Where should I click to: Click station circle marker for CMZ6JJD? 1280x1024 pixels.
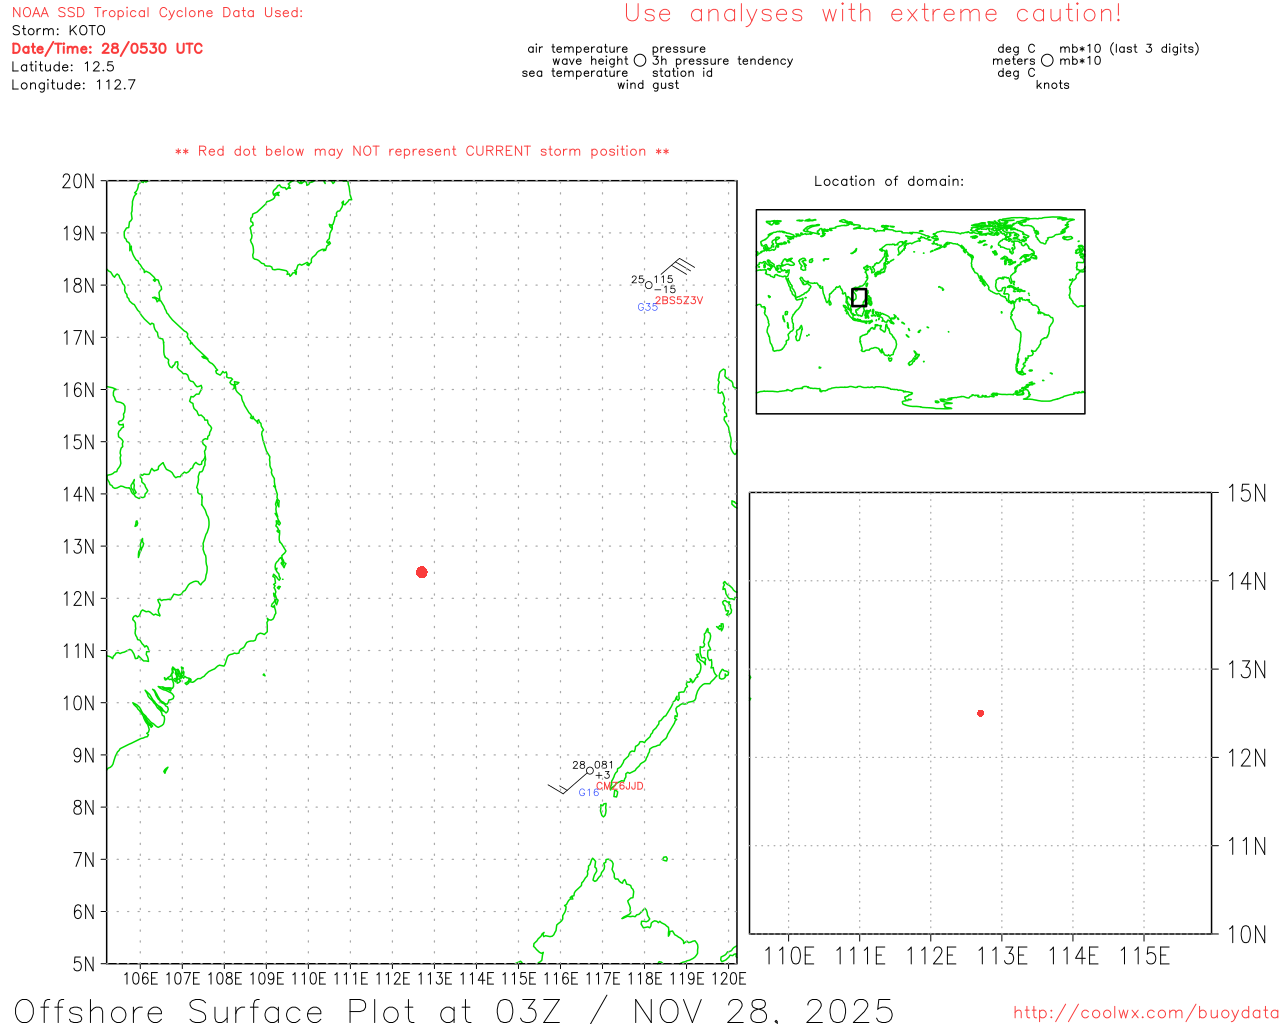point(590,770)
